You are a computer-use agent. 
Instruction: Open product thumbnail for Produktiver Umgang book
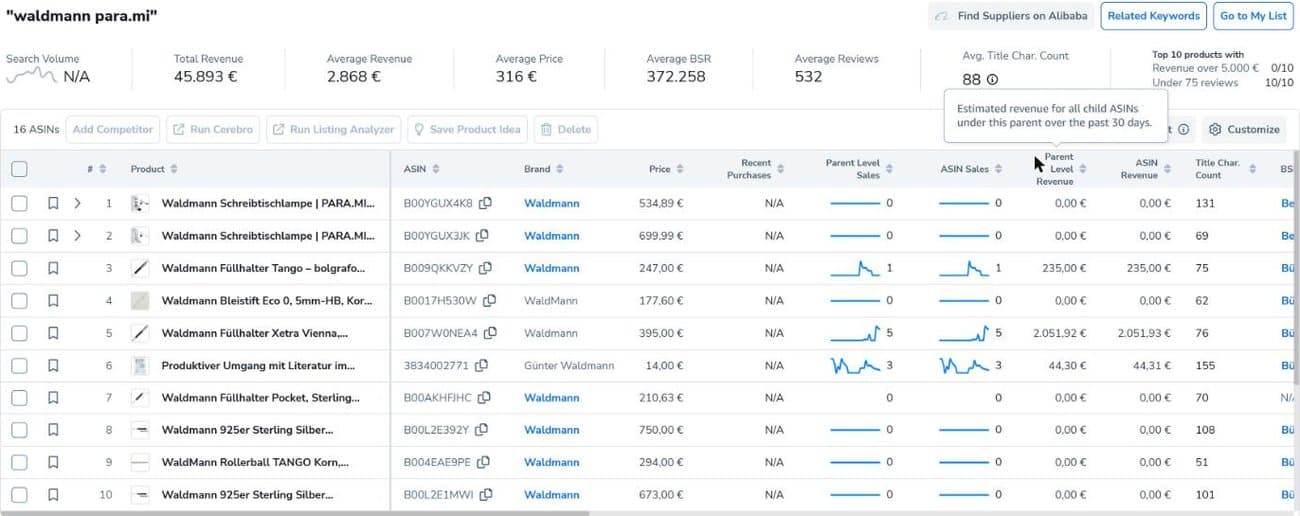140,366
